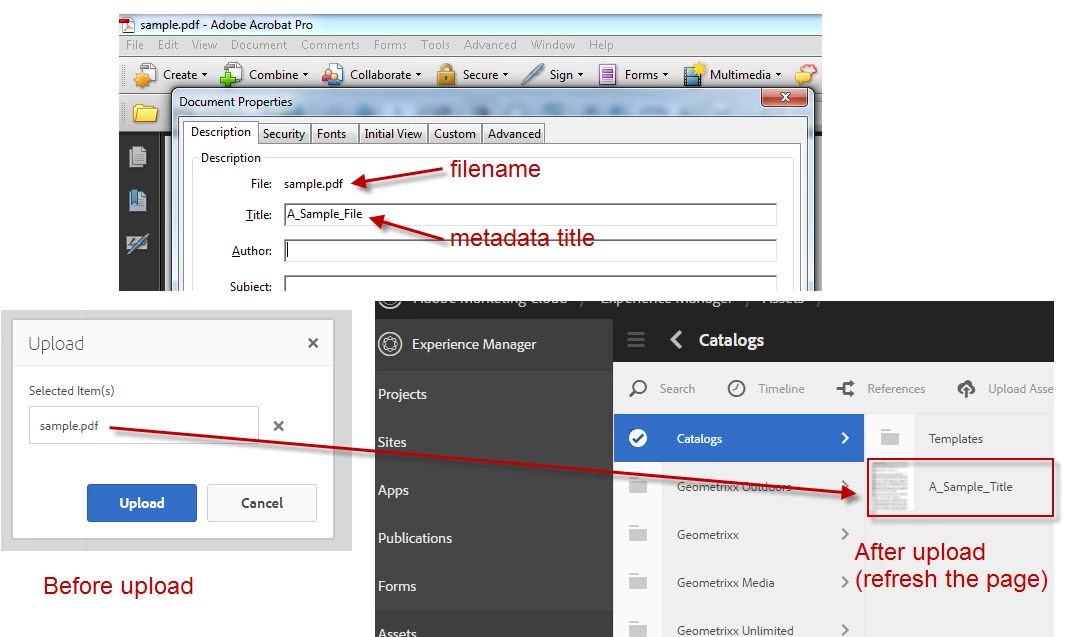Click the open folder icon in Acrobat
Viewport: 1065px width, 637px height.
[145, 113]
